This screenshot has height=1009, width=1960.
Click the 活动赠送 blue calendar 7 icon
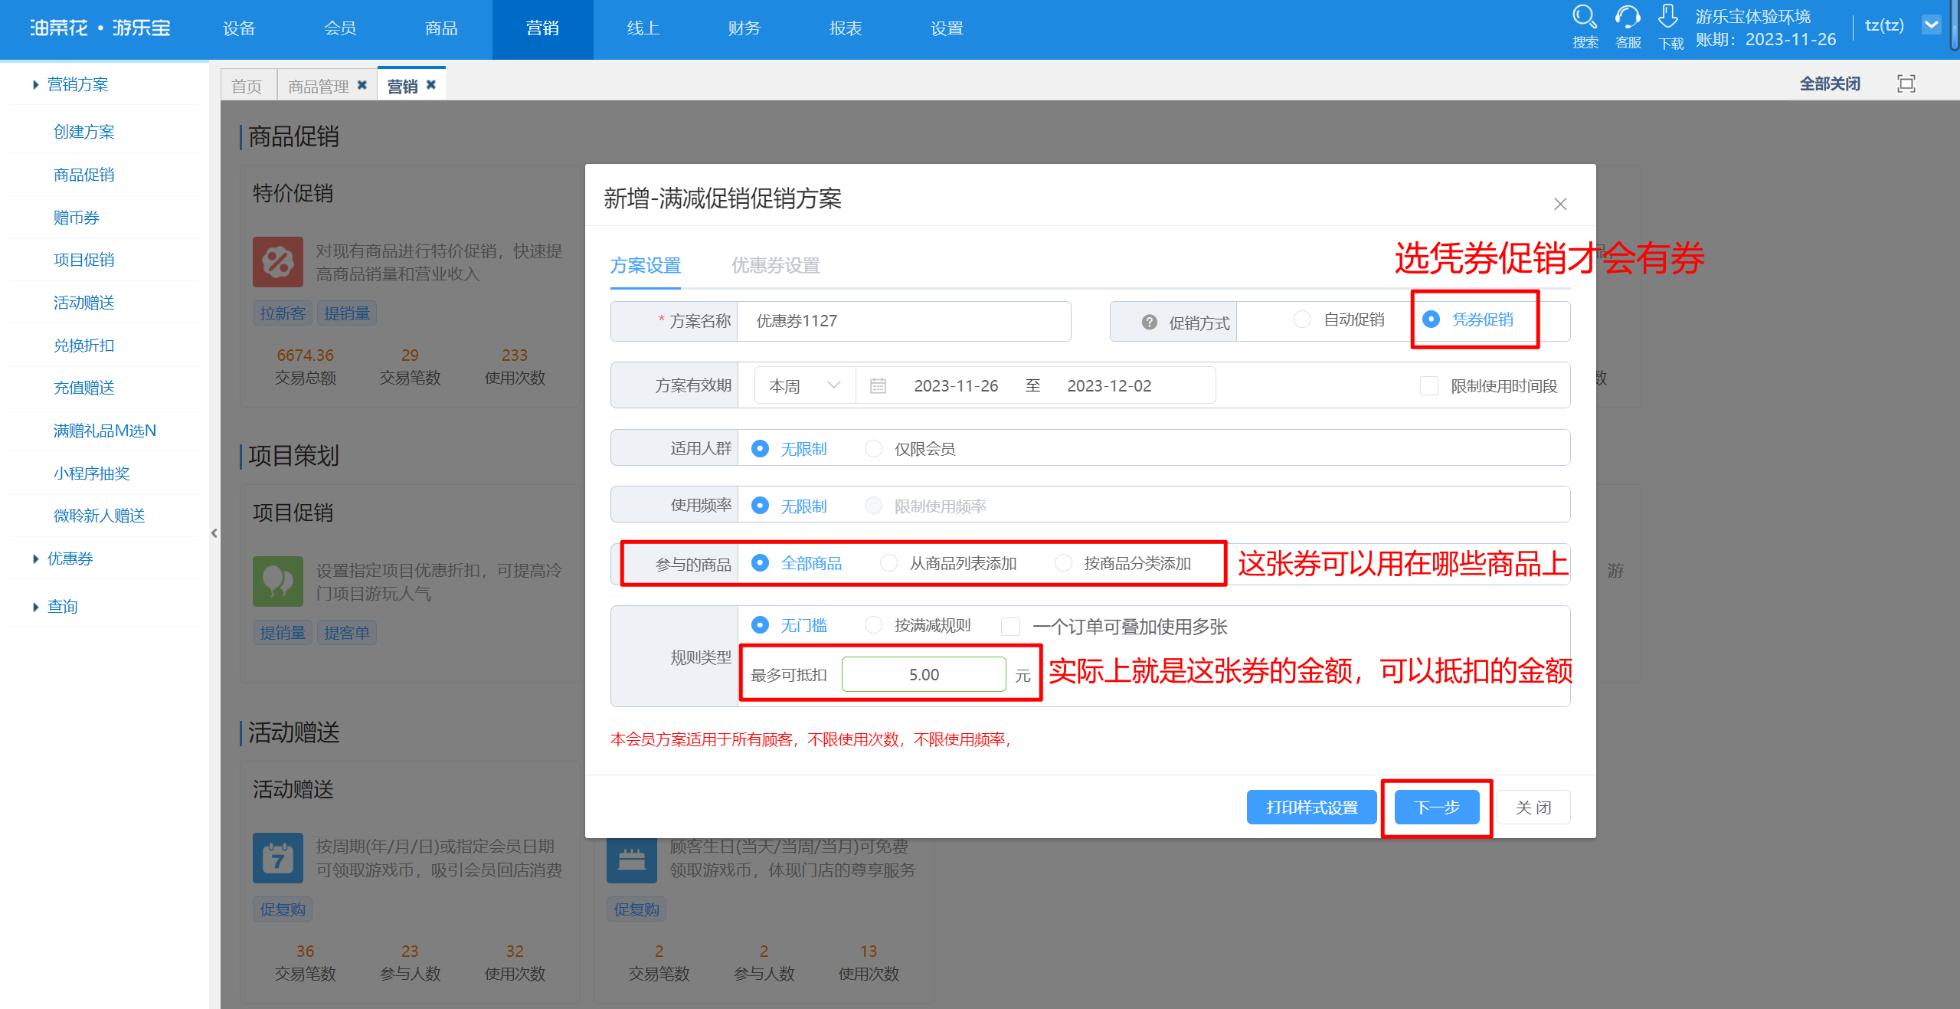click(277, 858)
